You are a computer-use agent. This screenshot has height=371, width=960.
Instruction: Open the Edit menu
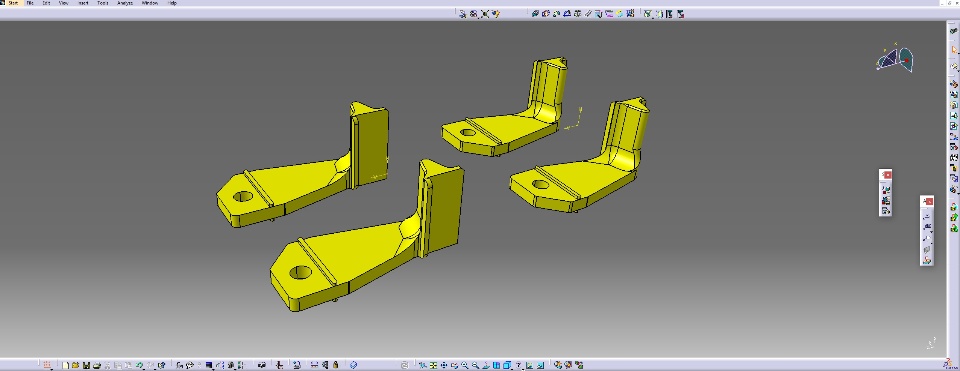[x=47, y=3]
